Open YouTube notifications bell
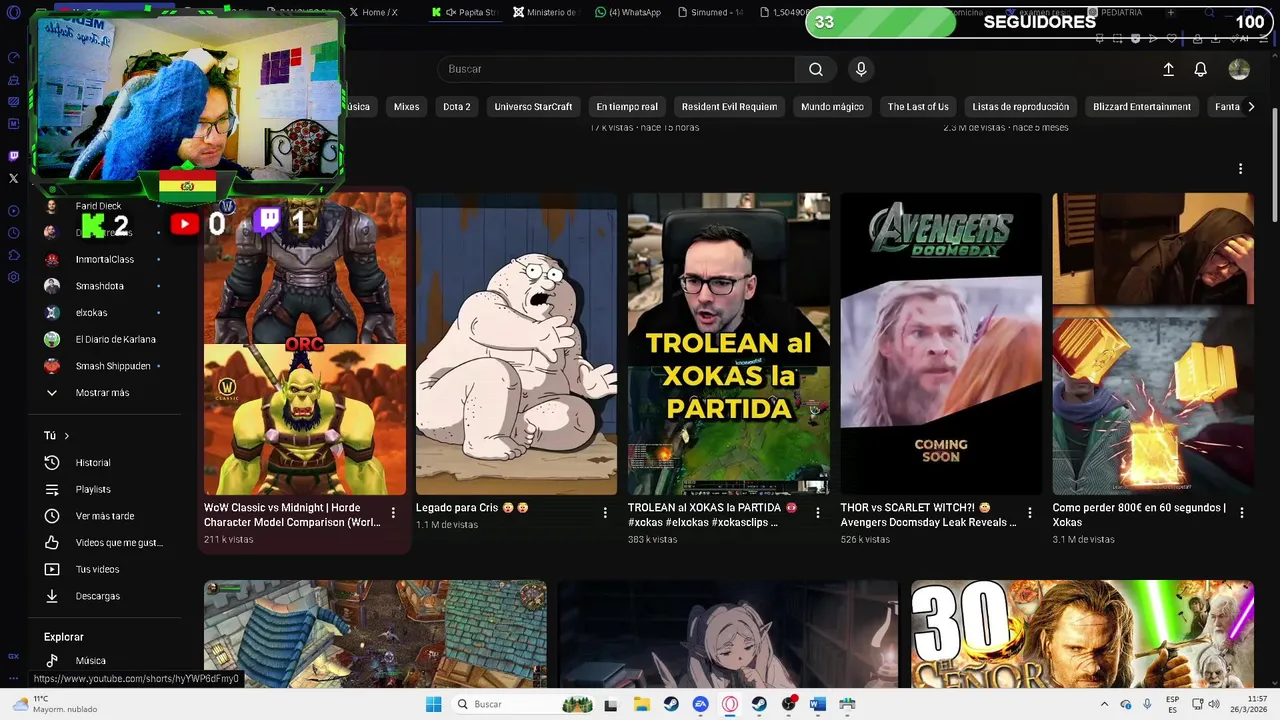Viewport: 1280px width, 720px height. [1201, 69]
